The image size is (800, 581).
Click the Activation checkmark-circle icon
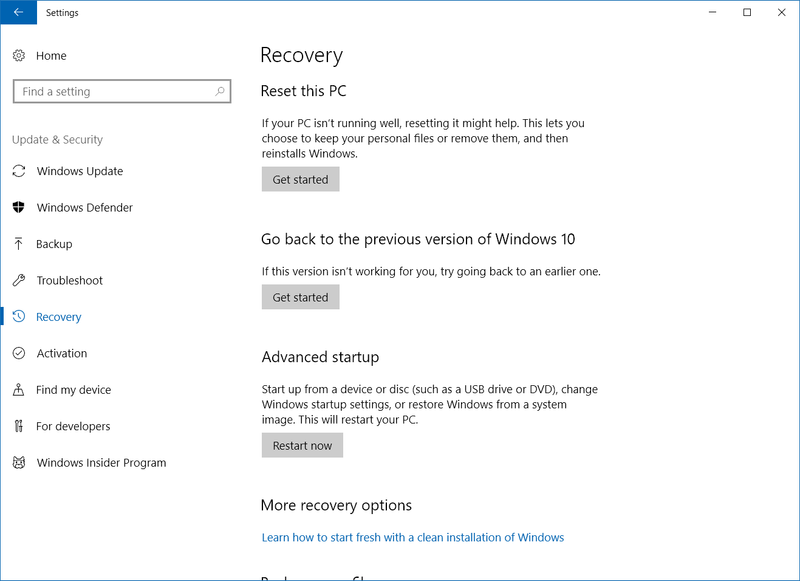(19, 353)
